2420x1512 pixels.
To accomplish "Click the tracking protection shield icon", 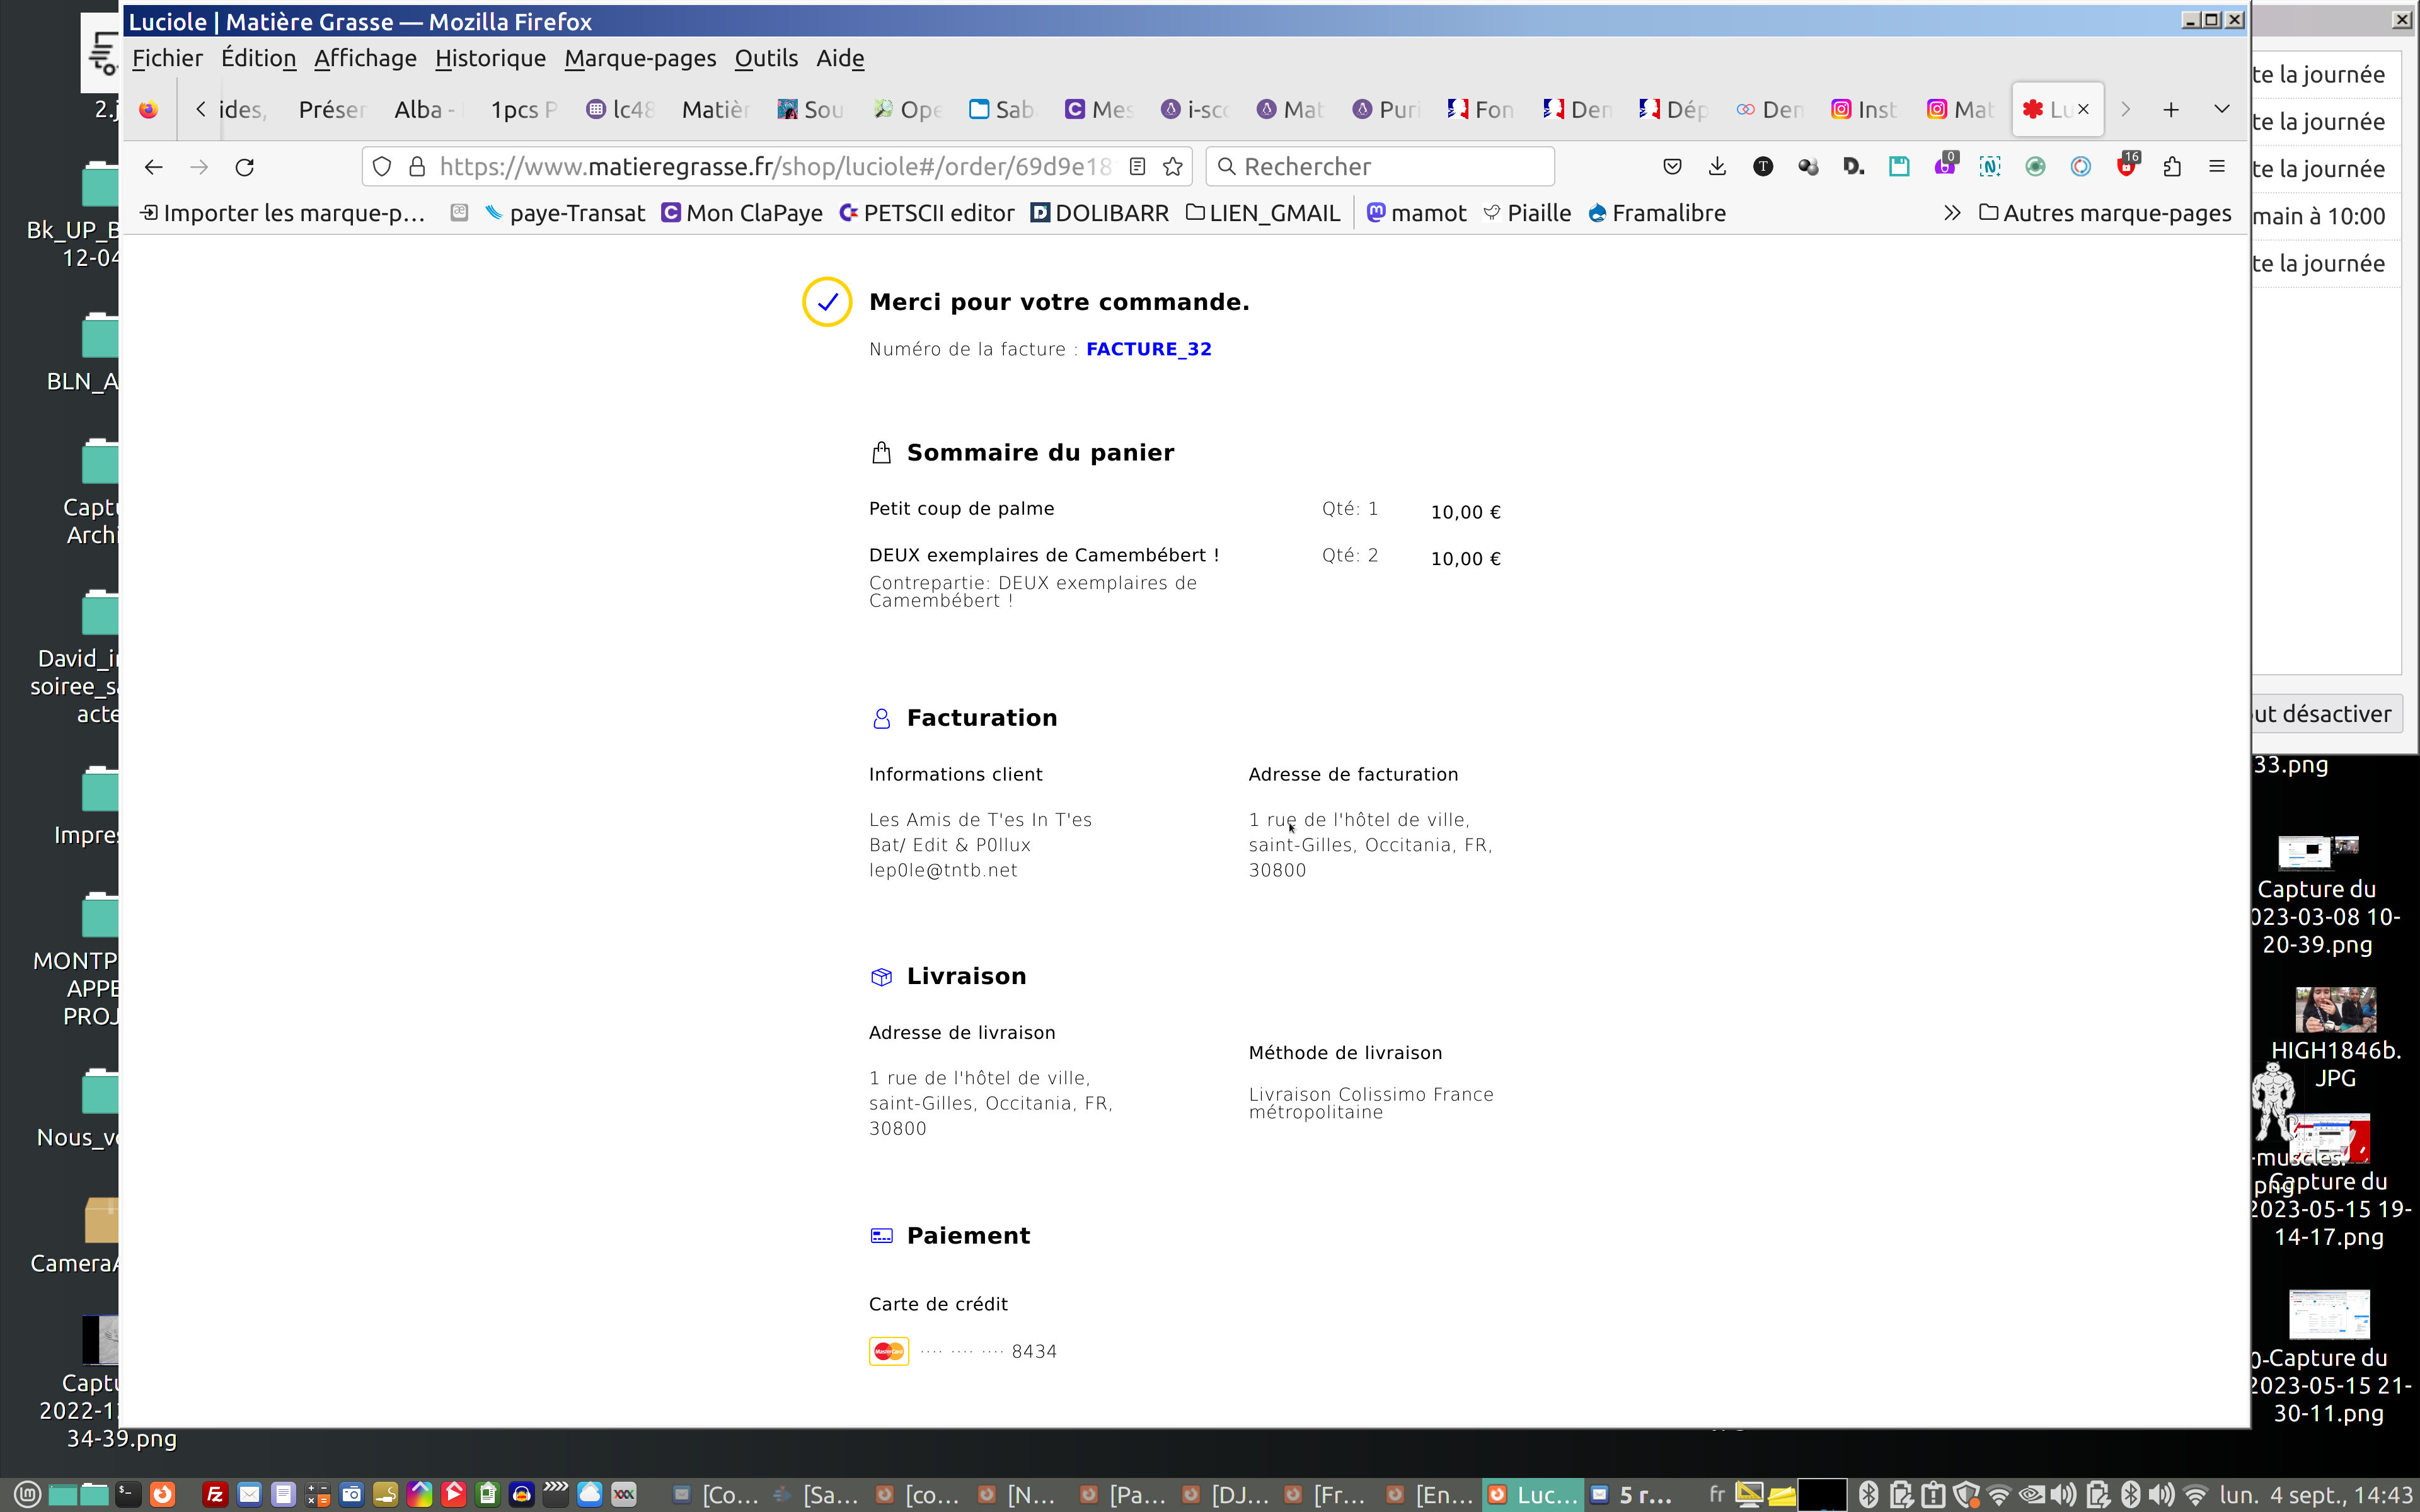I will (382, 167).
